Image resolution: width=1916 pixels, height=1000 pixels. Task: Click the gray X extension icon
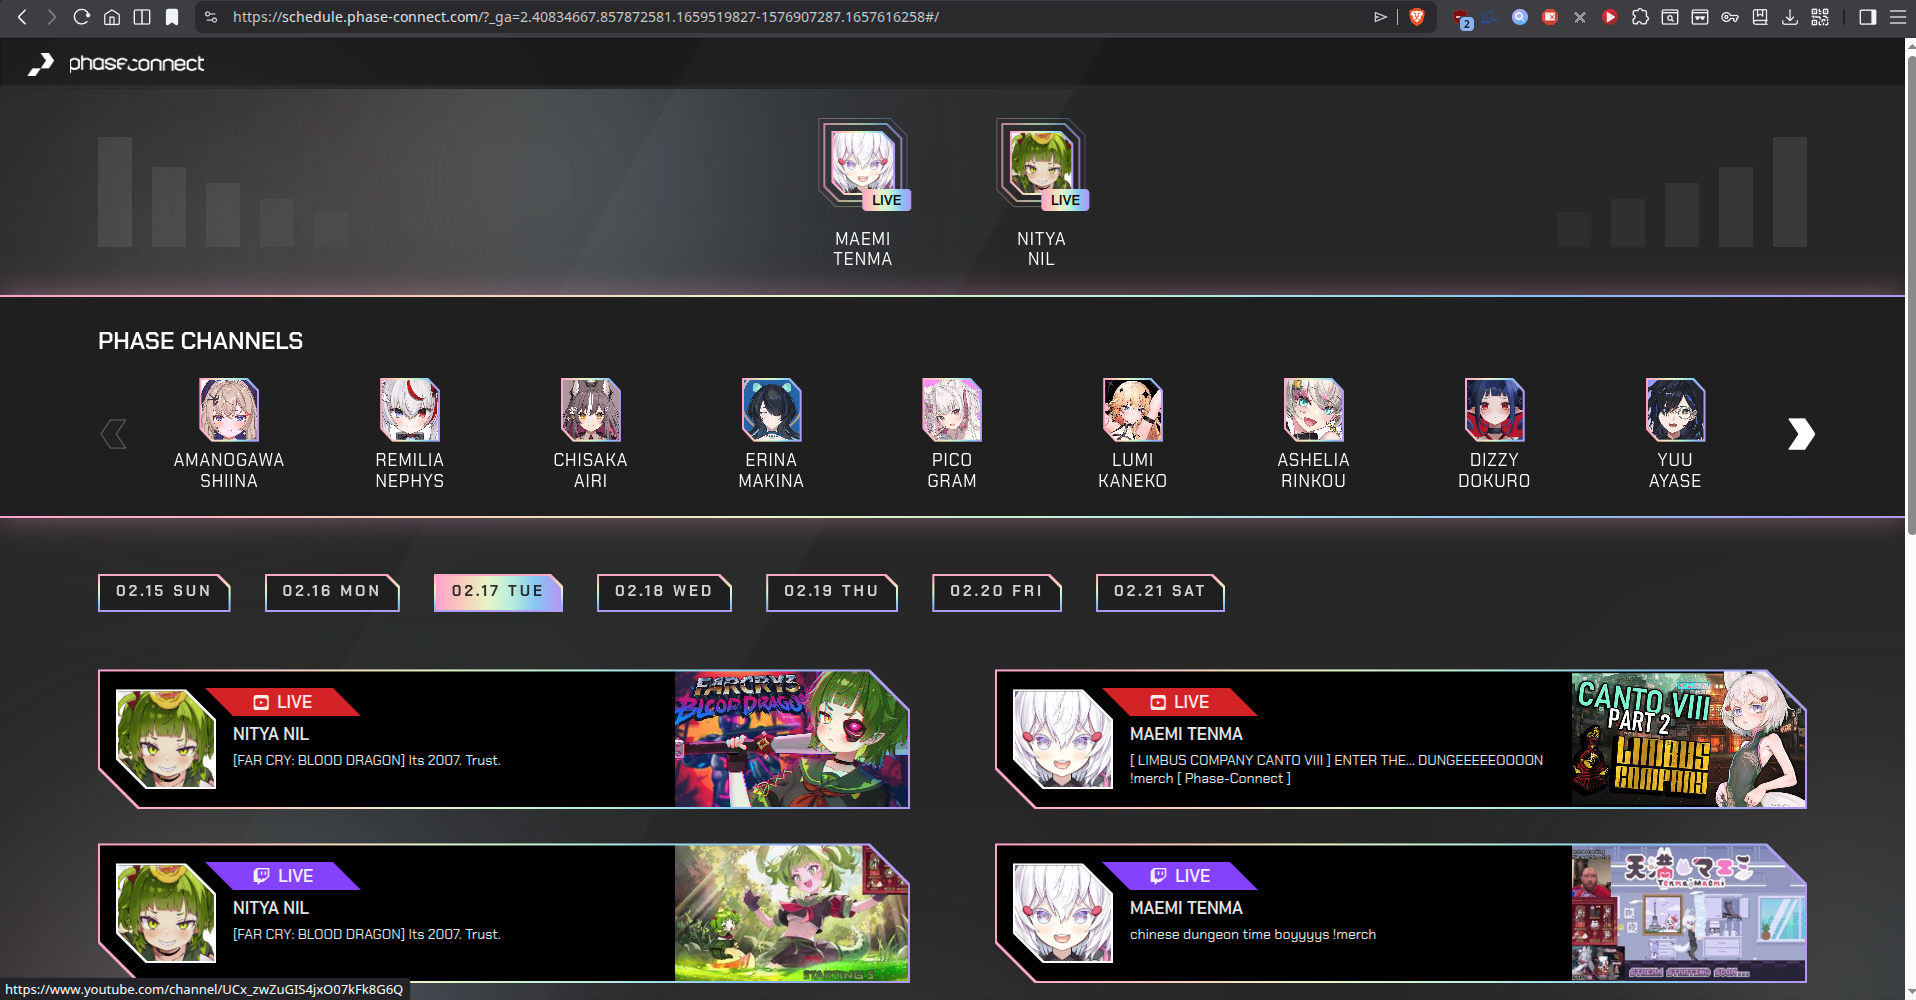[x=1580, y=17]
